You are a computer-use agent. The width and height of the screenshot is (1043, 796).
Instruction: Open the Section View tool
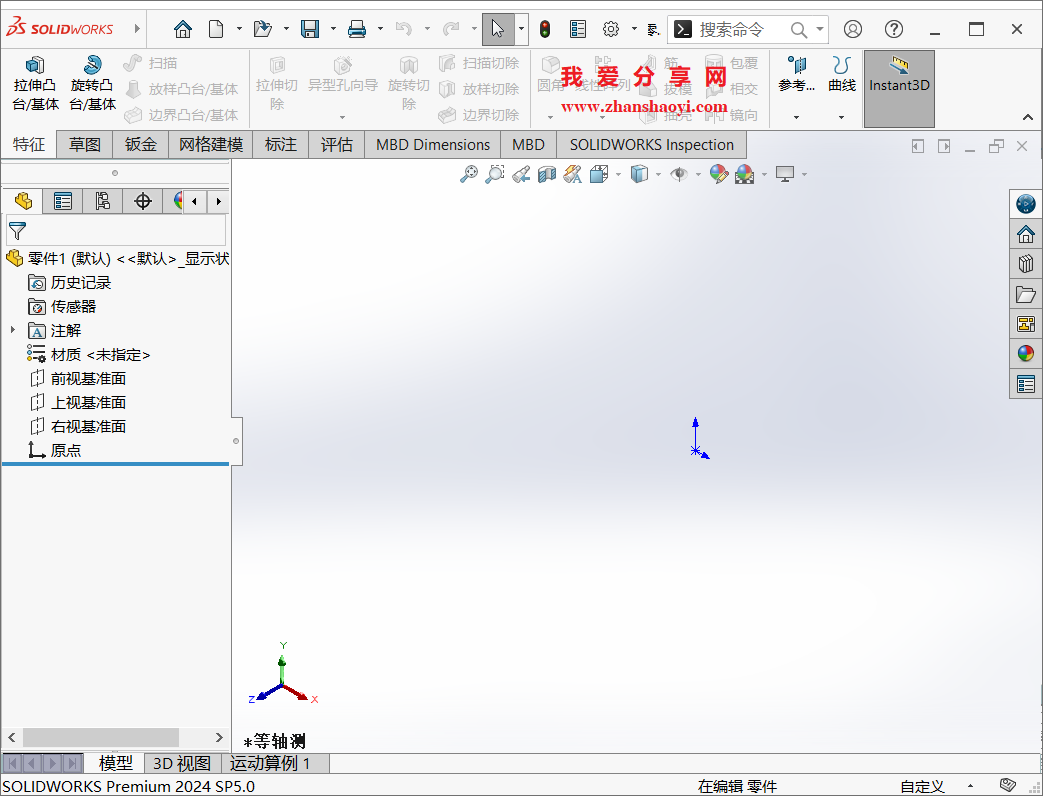pyautogui.click(x=544, y=174)
